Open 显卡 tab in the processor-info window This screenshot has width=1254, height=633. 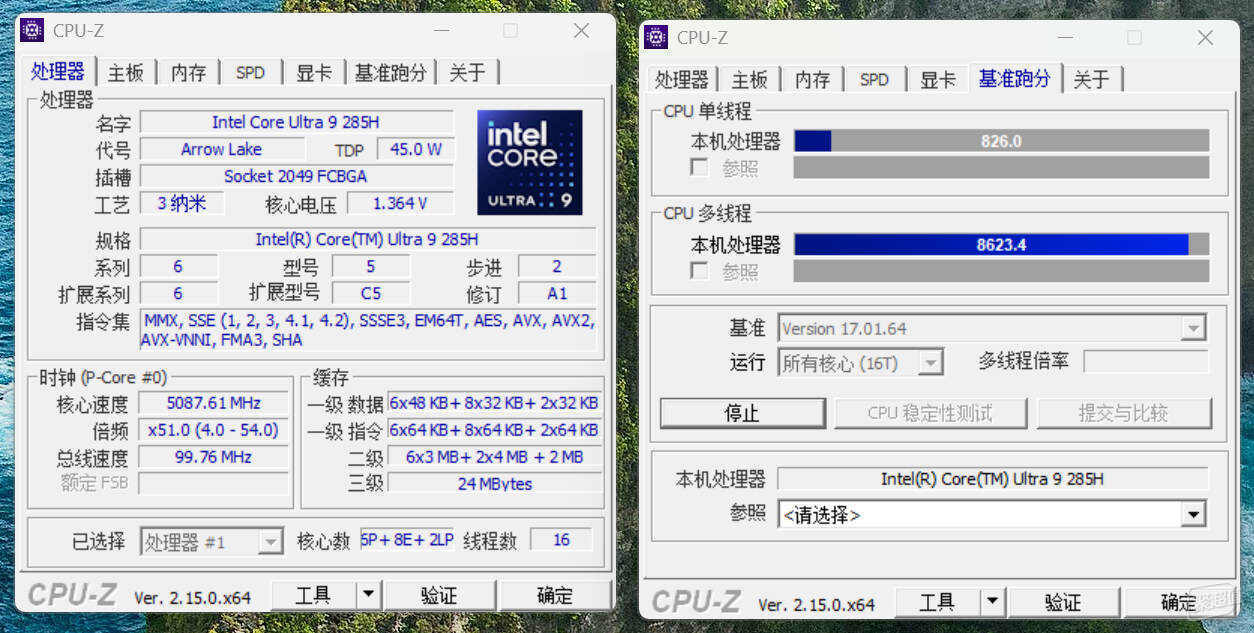(x=314, y=72)
